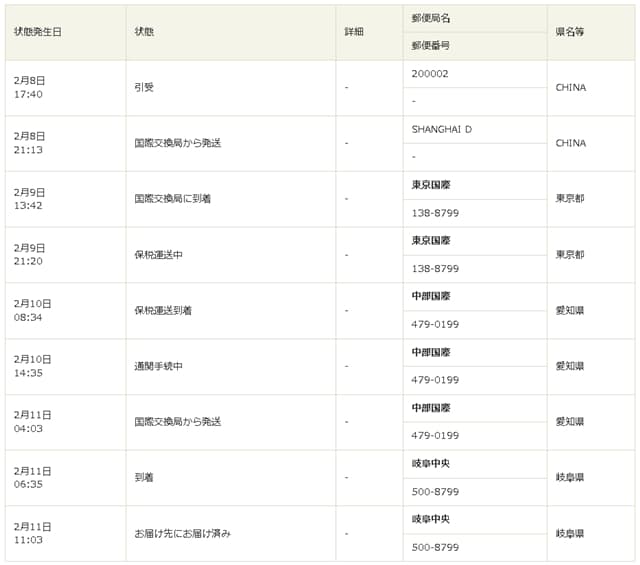
Task: Click 愛知県 in the 08:34 row
Action: [570, 311]
